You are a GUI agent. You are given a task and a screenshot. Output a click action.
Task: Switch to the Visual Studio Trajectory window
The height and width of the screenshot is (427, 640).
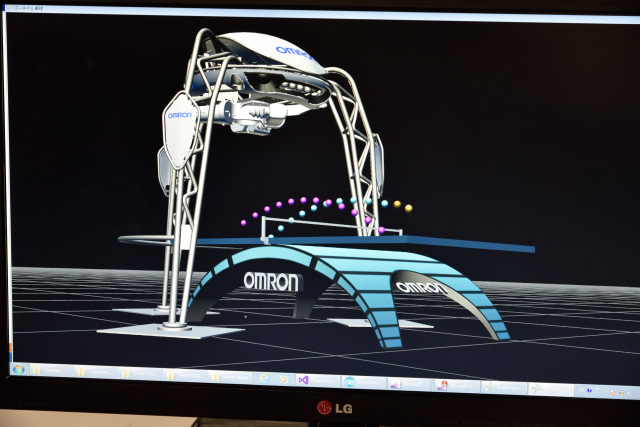(317, 381)
